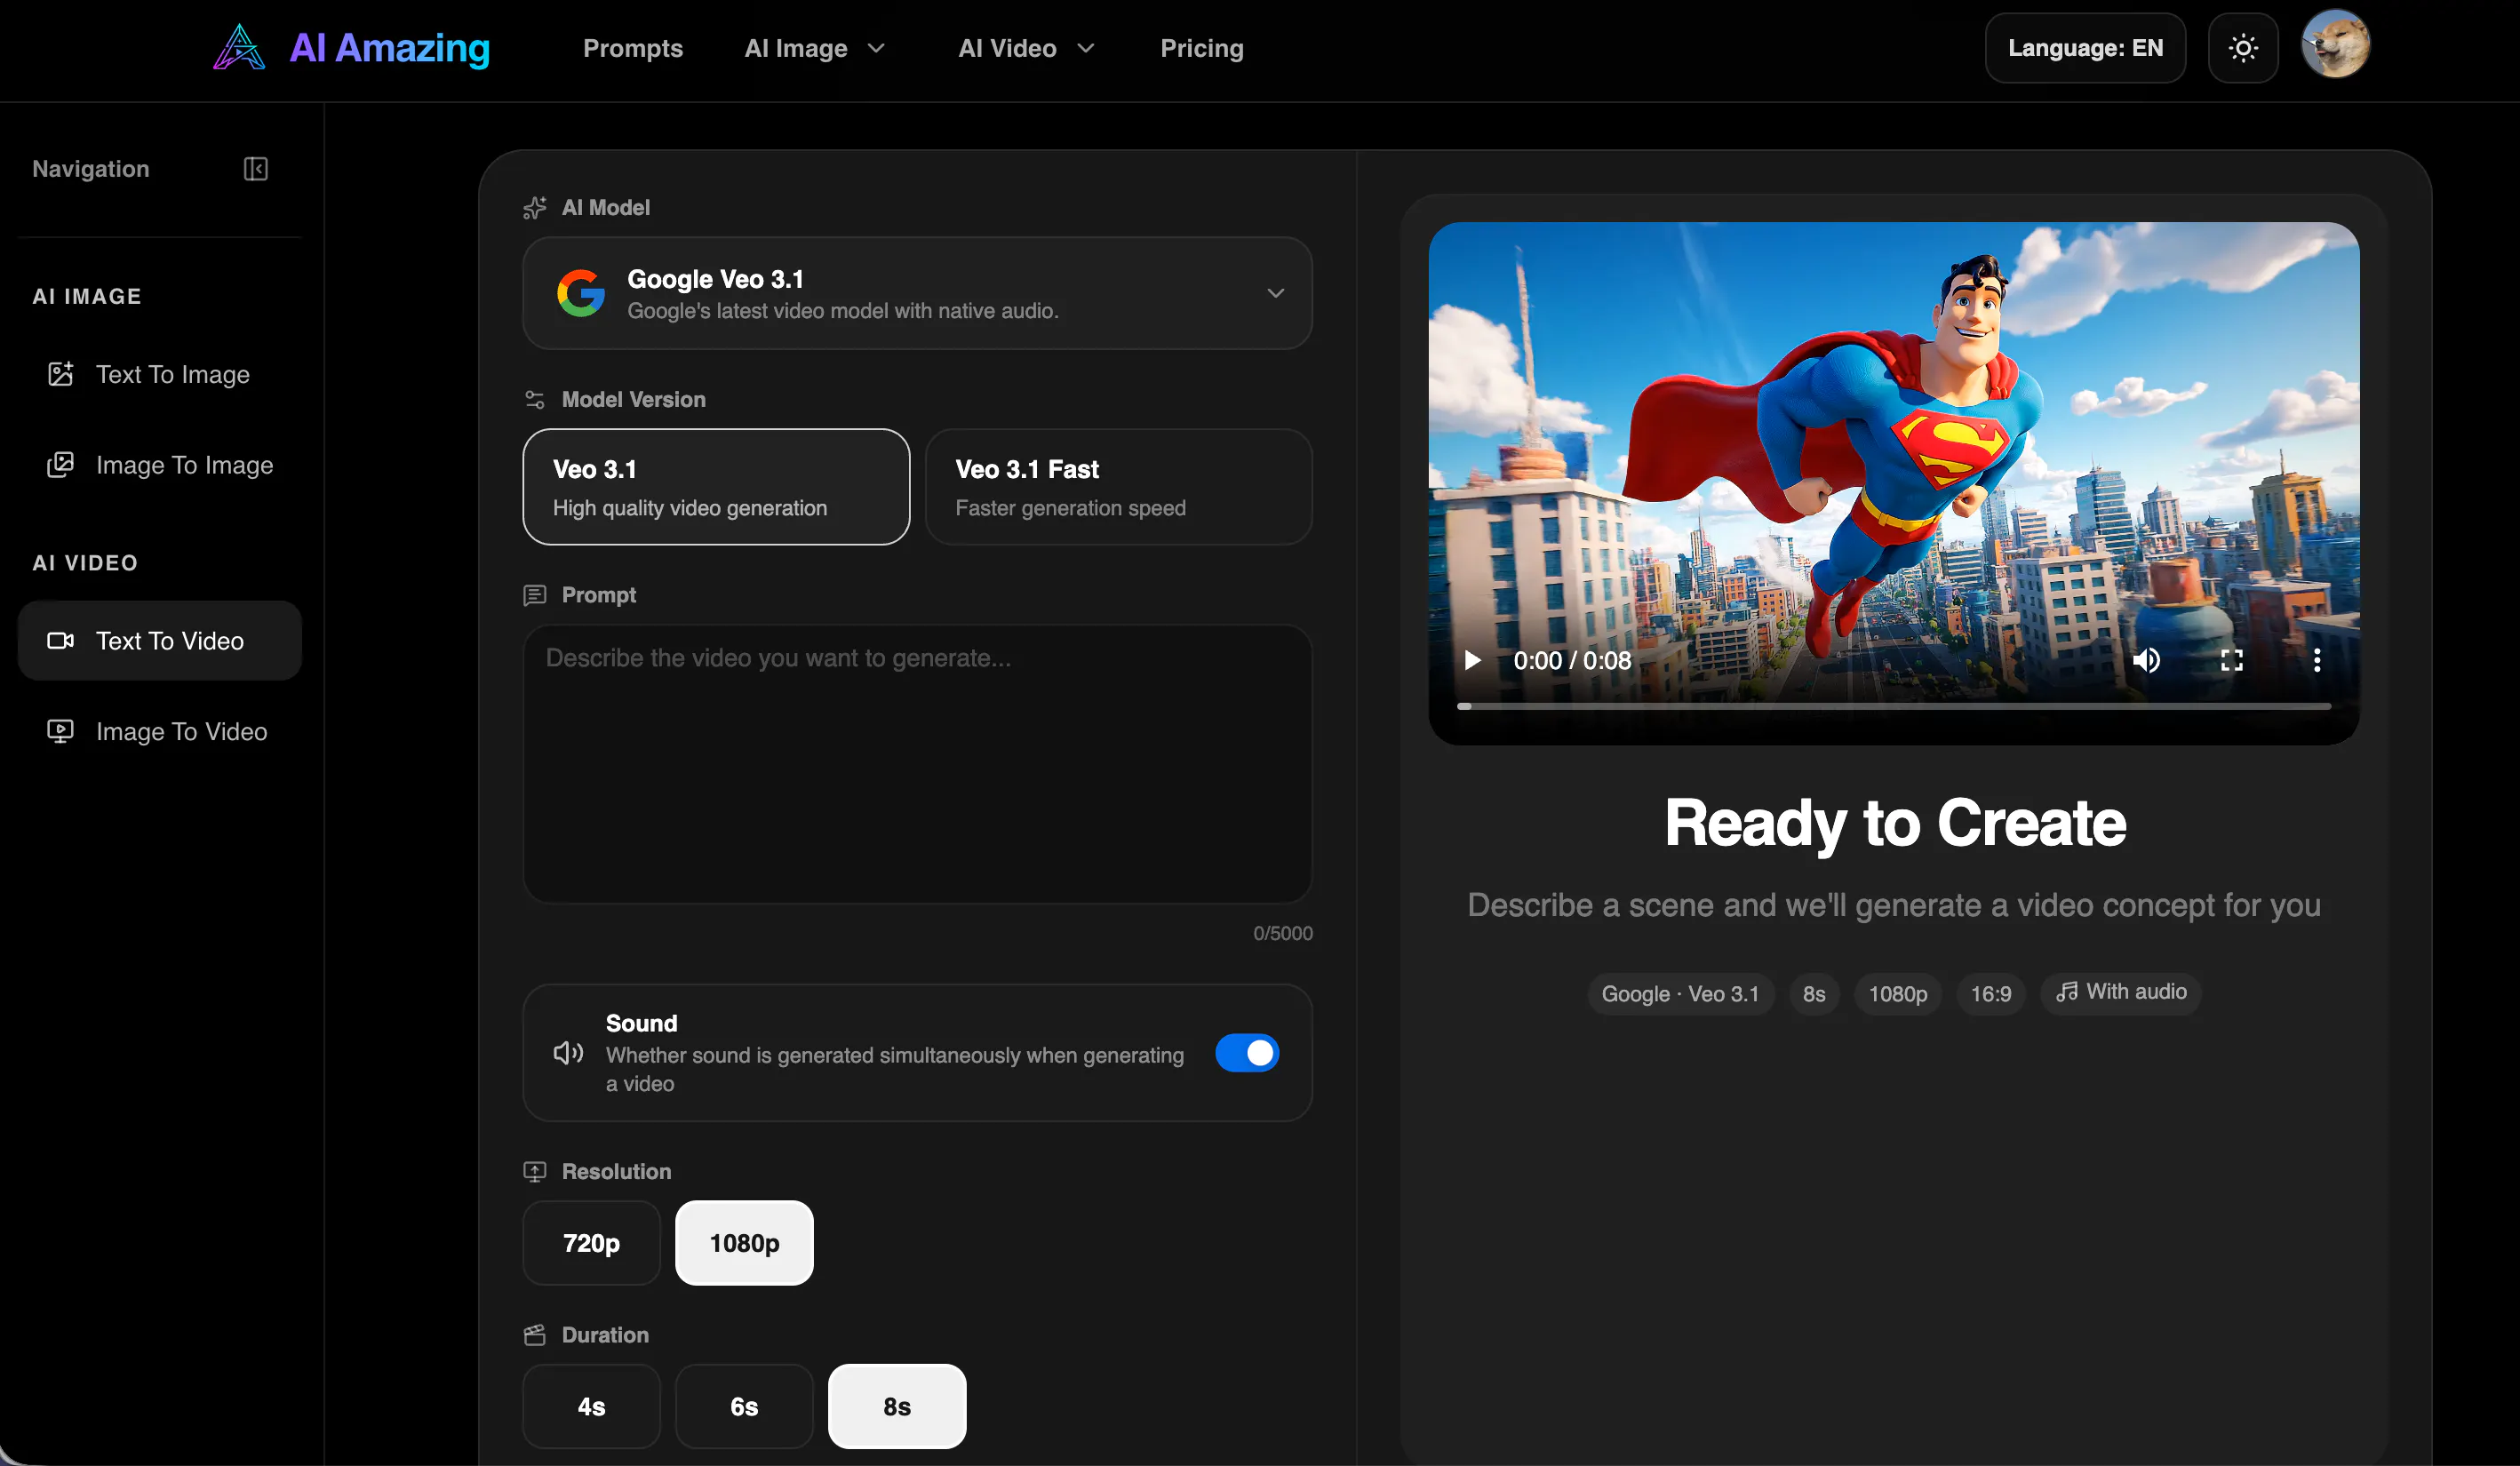This screenshot has height=1466, width=2520.
Task: Mute the preview video volume
Action: click(2147, 660)
